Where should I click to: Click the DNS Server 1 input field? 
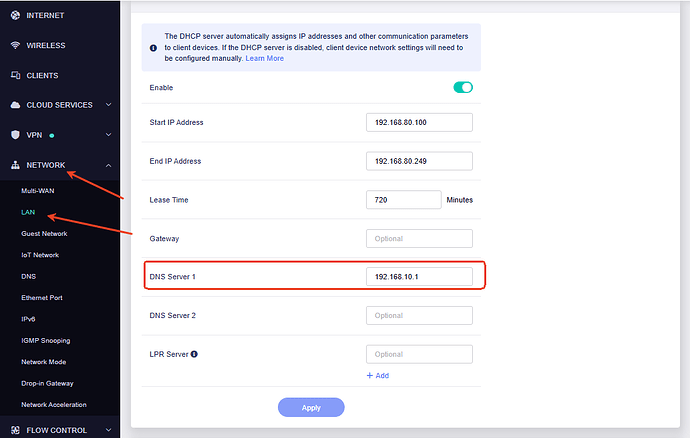(x=419, y=277)
